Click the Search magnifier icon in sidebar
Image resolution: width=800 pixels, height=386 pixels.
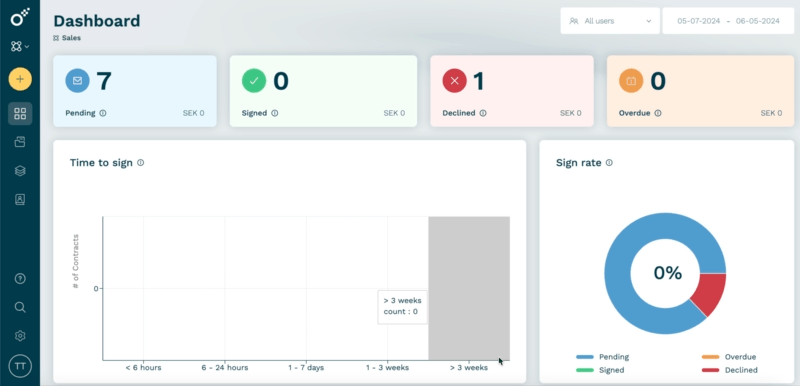coord(20,307)
